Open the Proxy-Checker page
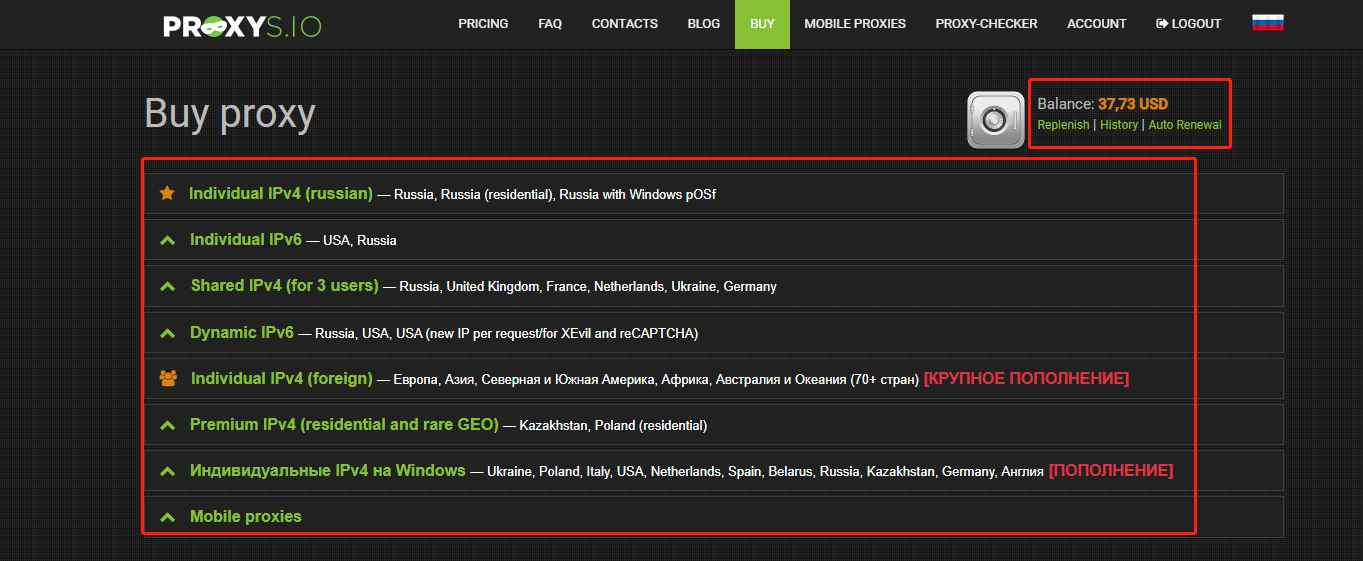This screenshot has width=1363, height=561. 986,24
